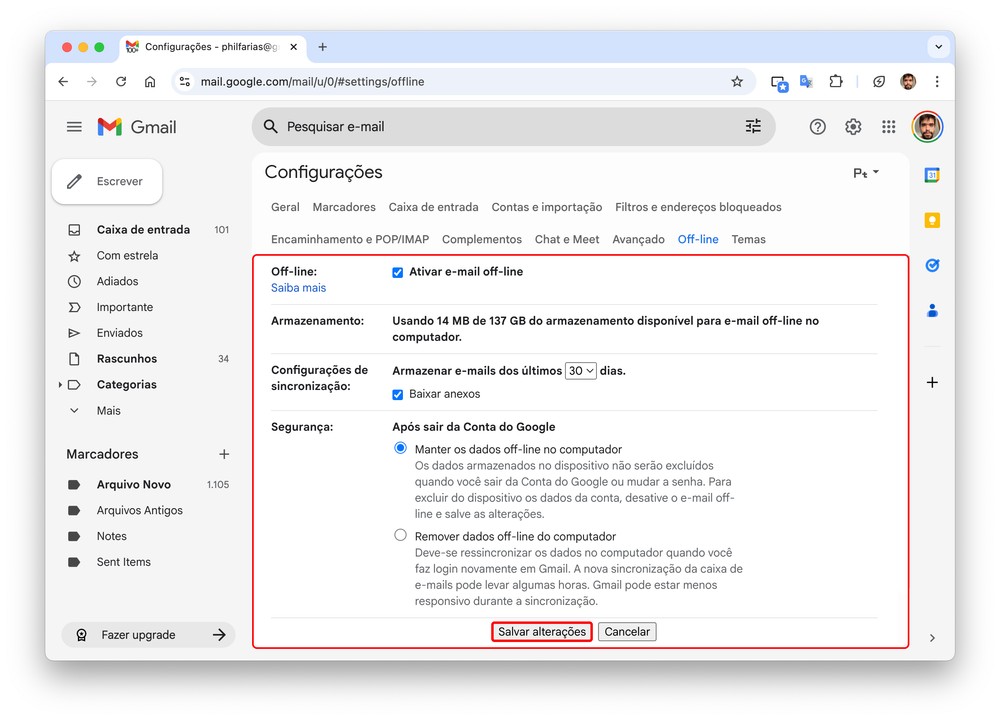Click the search filter options icon

click(753, 127)
